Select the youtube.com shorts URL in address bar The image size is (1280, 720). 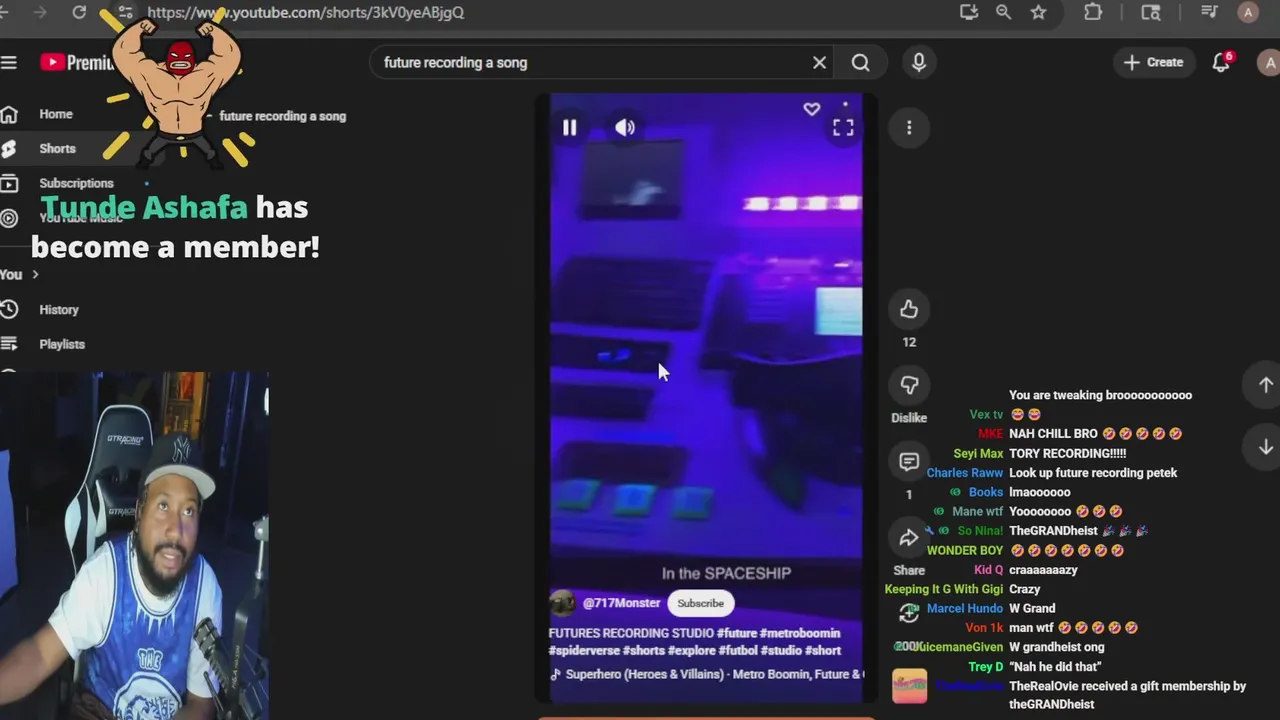[305, 12]
